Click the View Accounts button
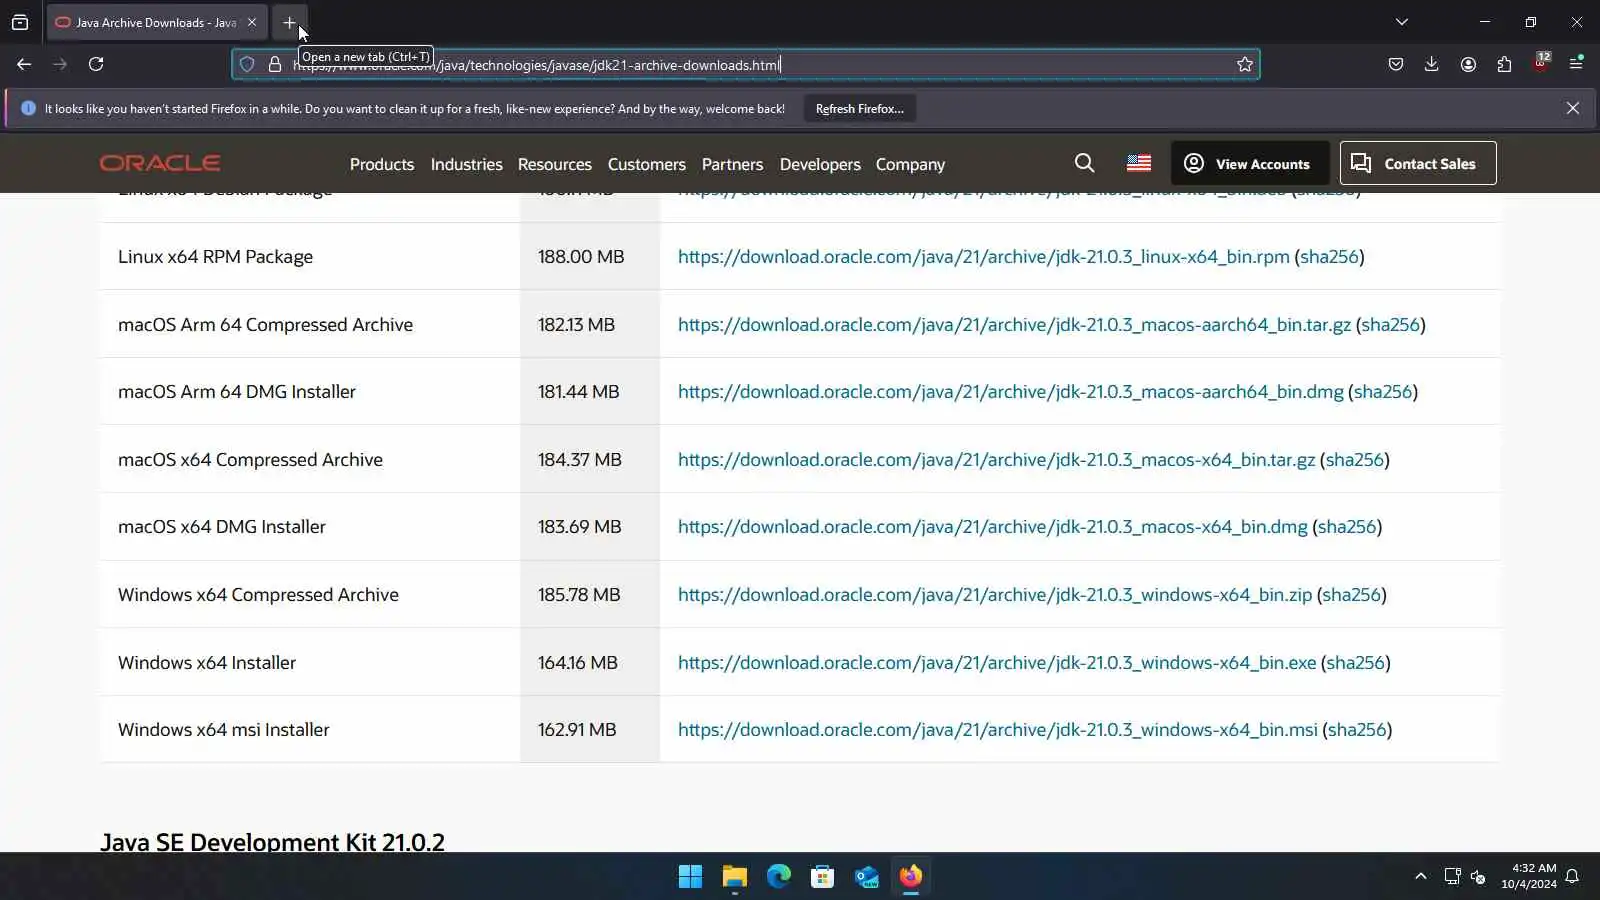 pos(1250,163)
